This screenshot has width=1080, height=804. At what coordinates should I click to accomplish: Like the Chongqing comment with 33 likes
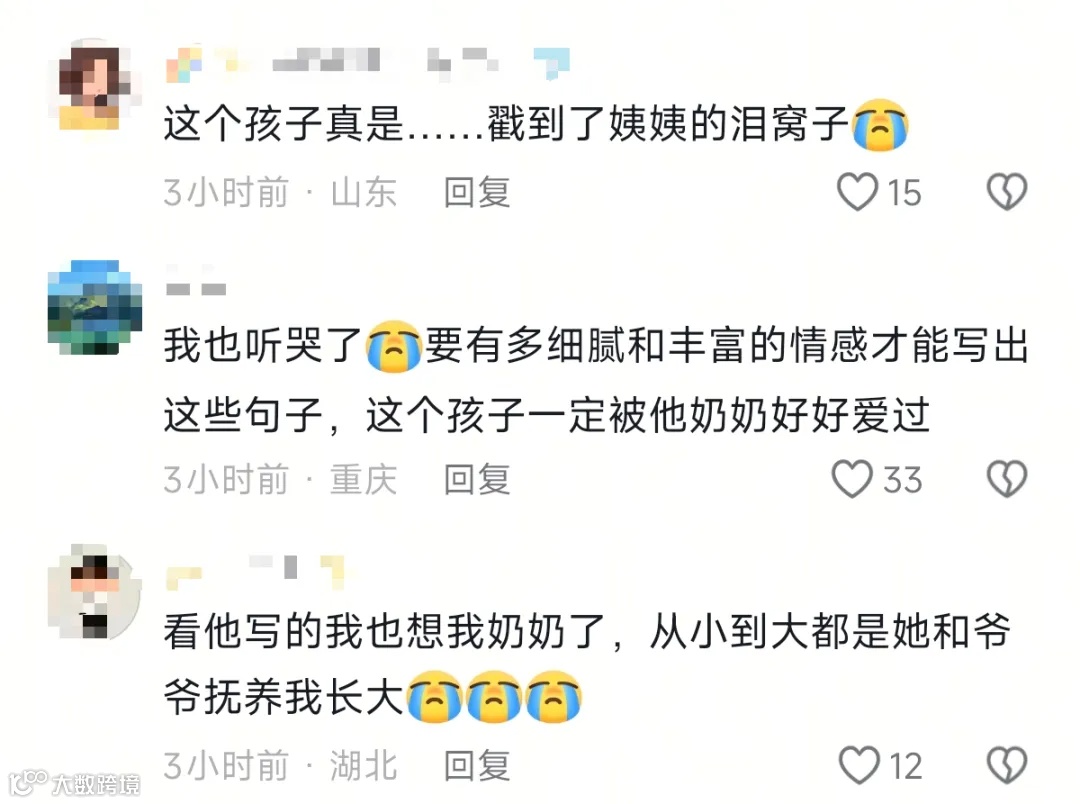tap(853, 479)
